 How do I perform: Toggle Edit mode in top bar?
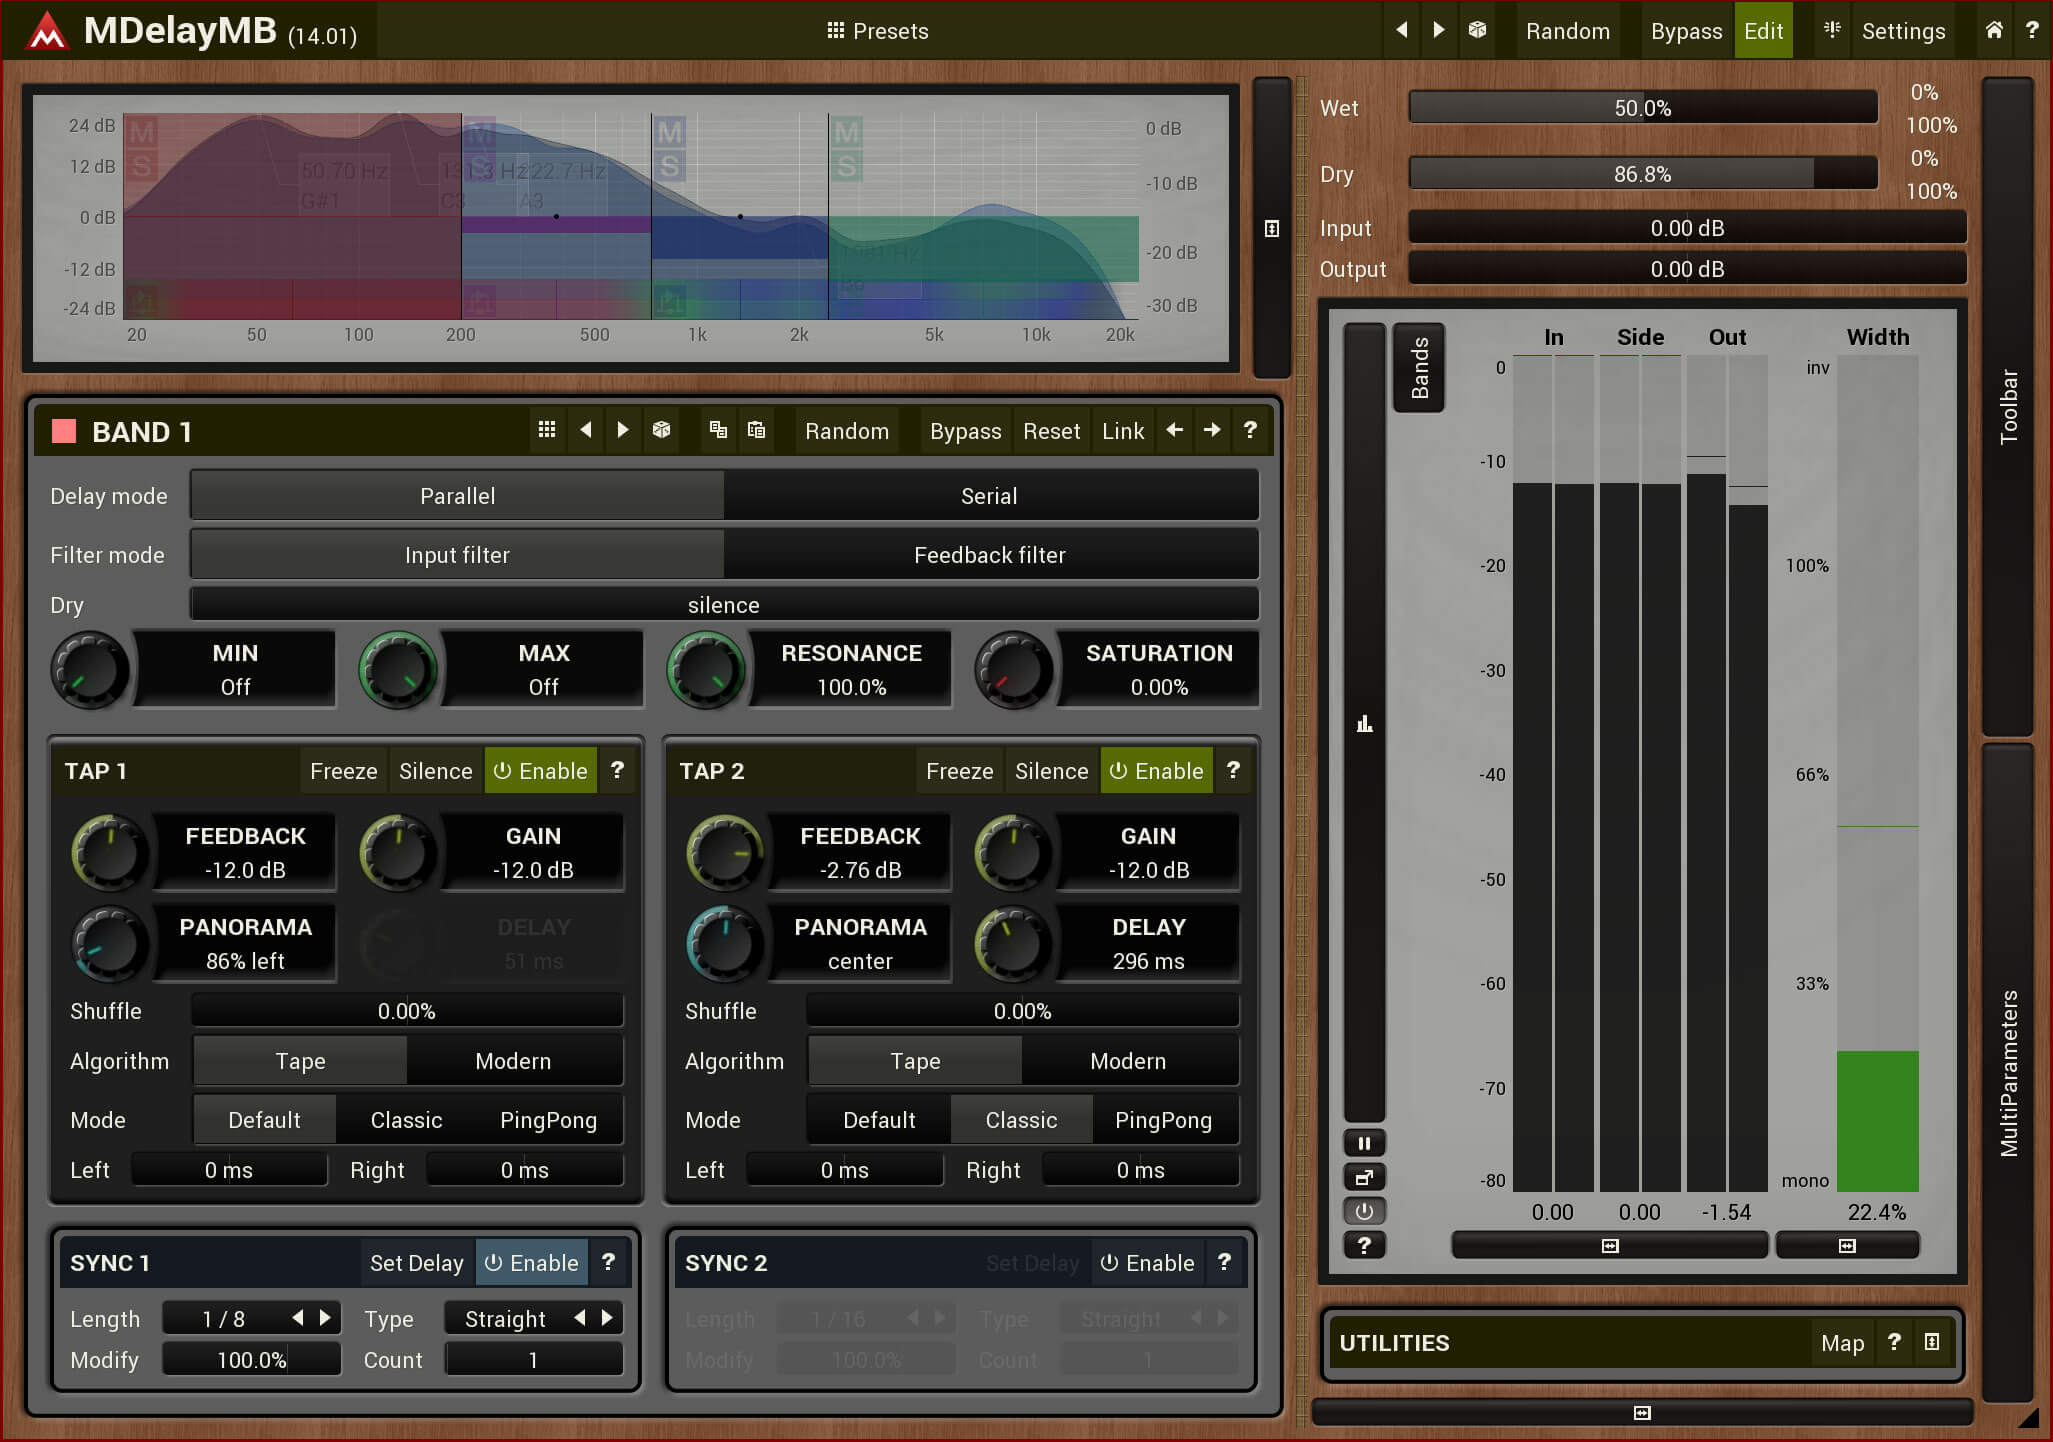coord(1763,31)
